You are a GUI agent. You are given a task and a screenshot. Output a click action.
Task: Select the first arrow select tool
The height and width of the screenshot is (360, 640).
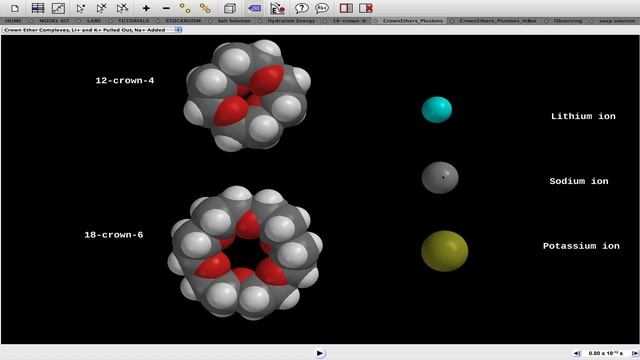[x=81, y=8]
